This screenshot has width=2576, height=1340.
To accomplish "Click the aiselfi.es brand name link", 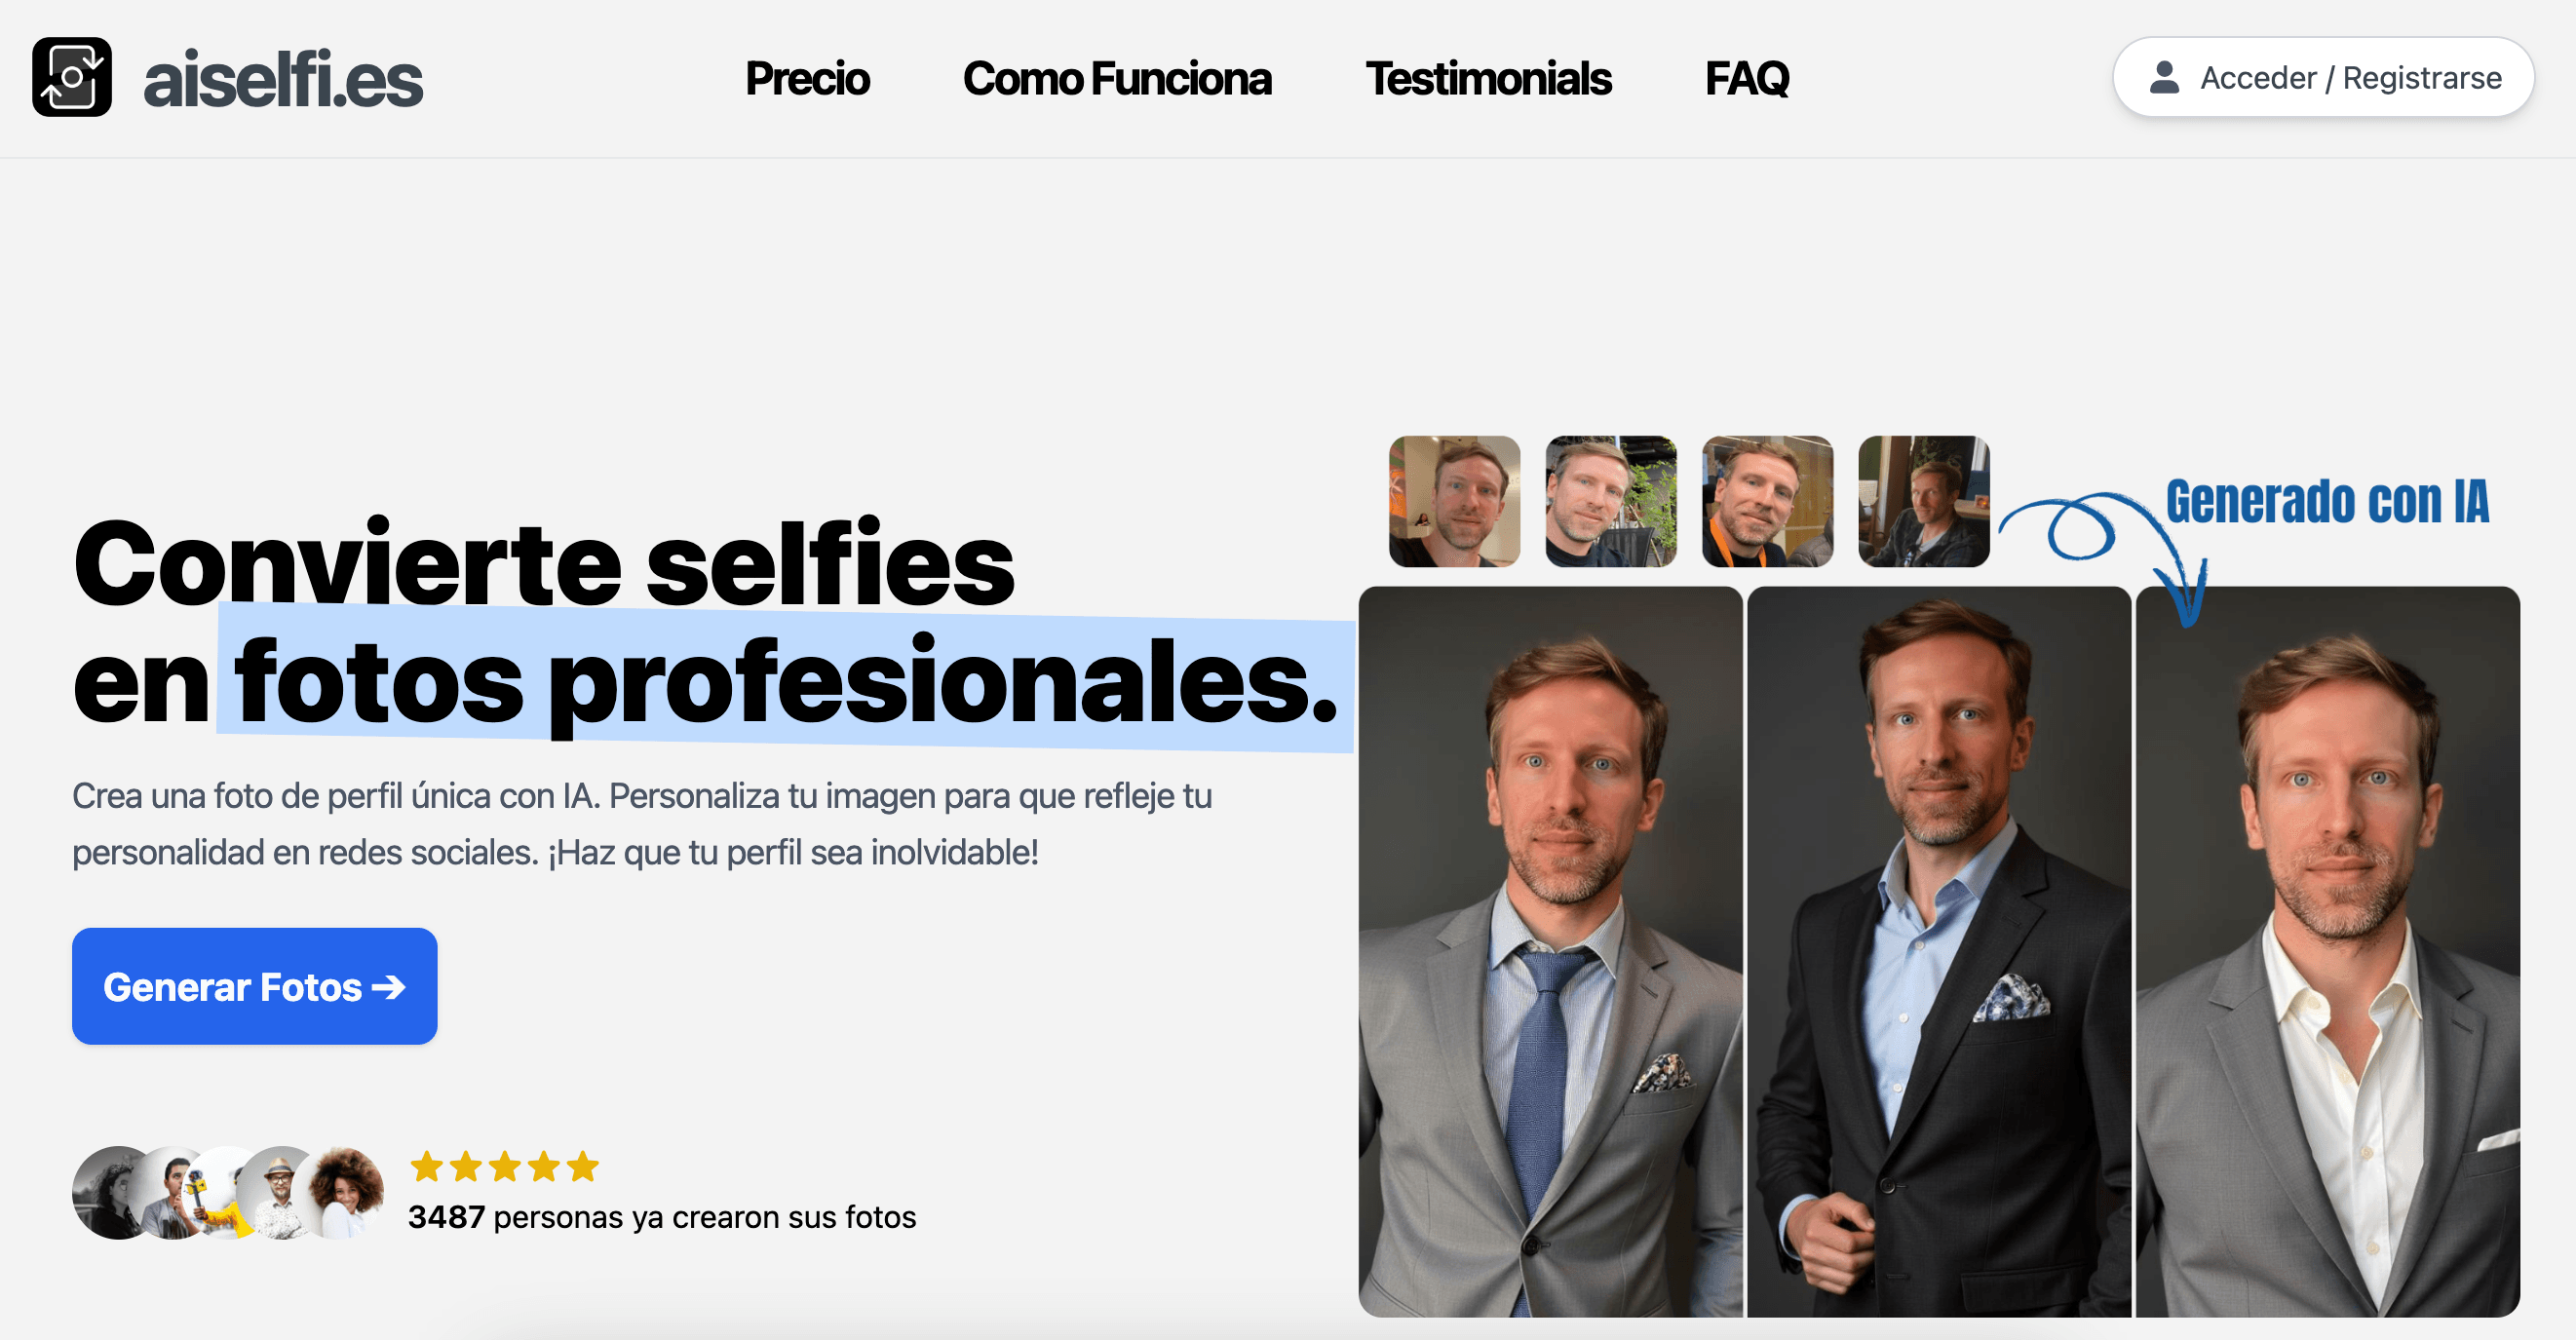I will pos(283,80).
